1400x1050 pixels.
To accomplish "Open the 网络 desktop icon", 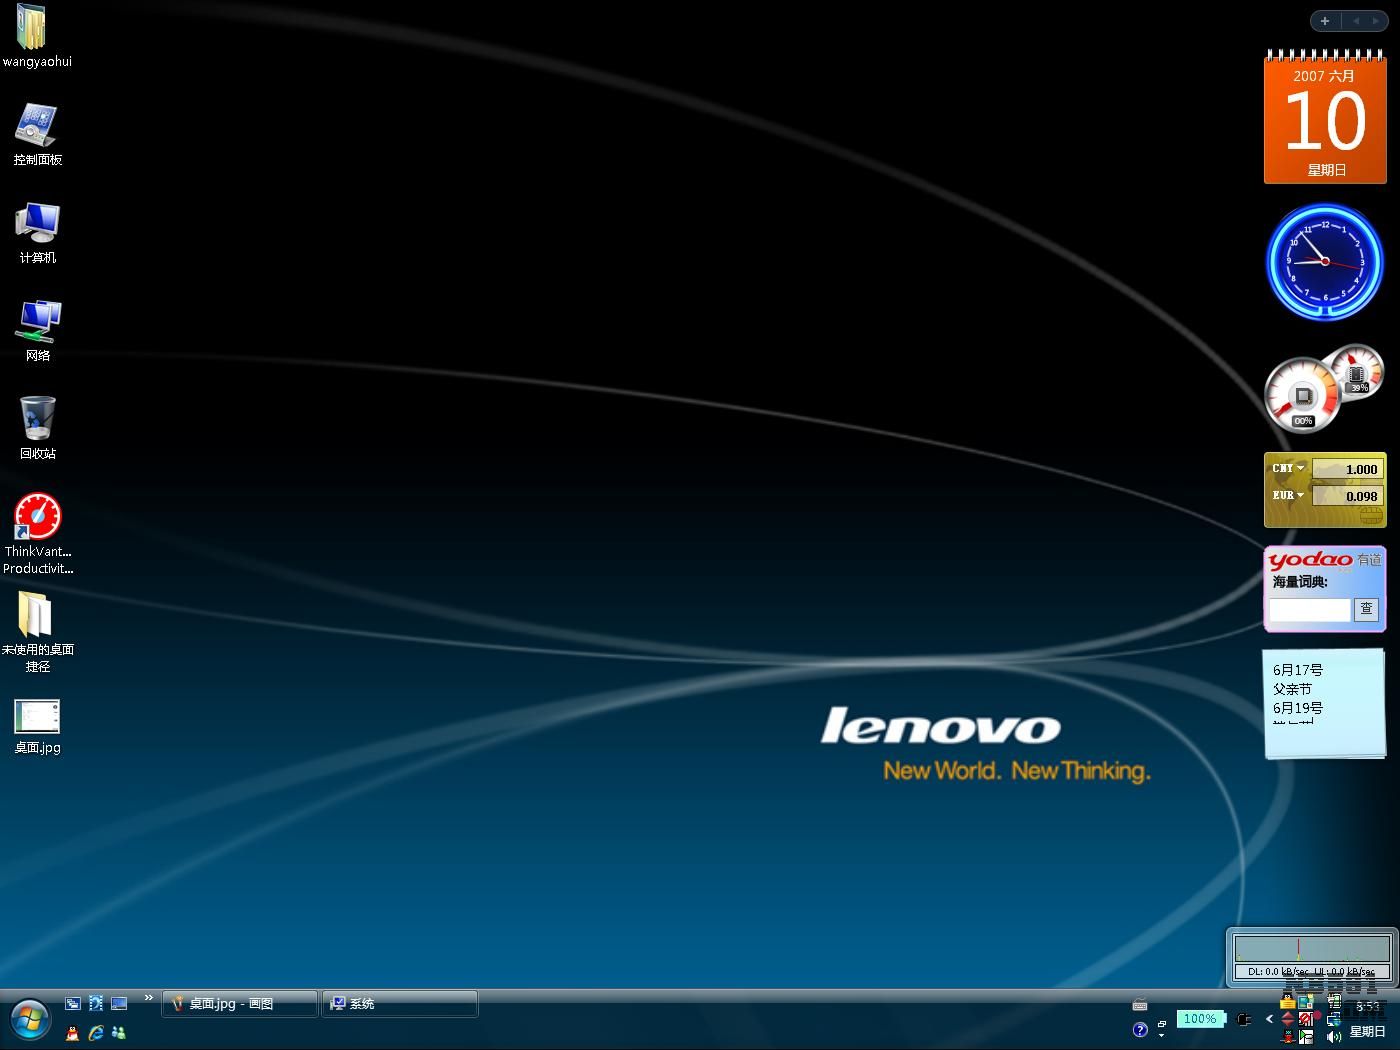I will (37, 321).
